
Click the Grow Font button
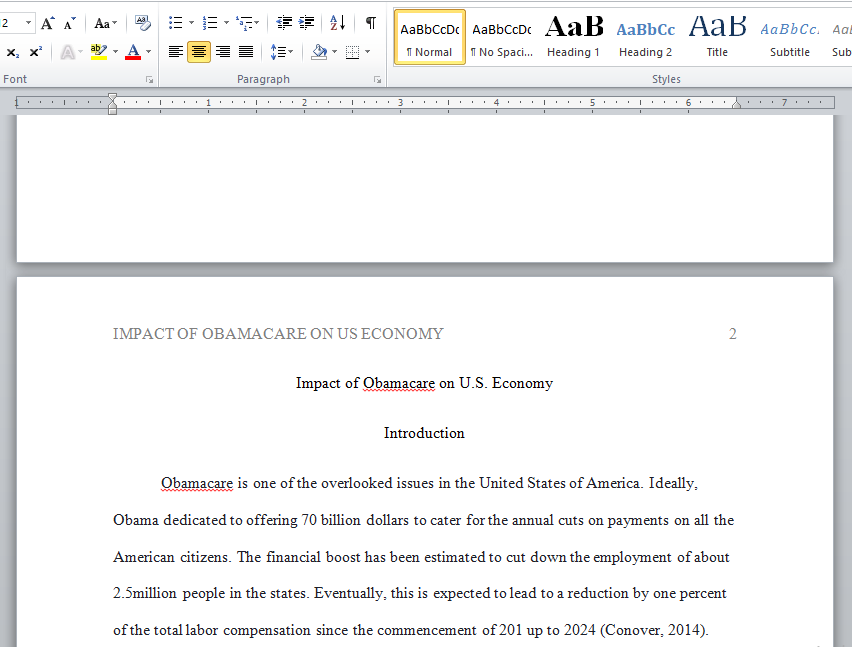(x=48, y=23)
